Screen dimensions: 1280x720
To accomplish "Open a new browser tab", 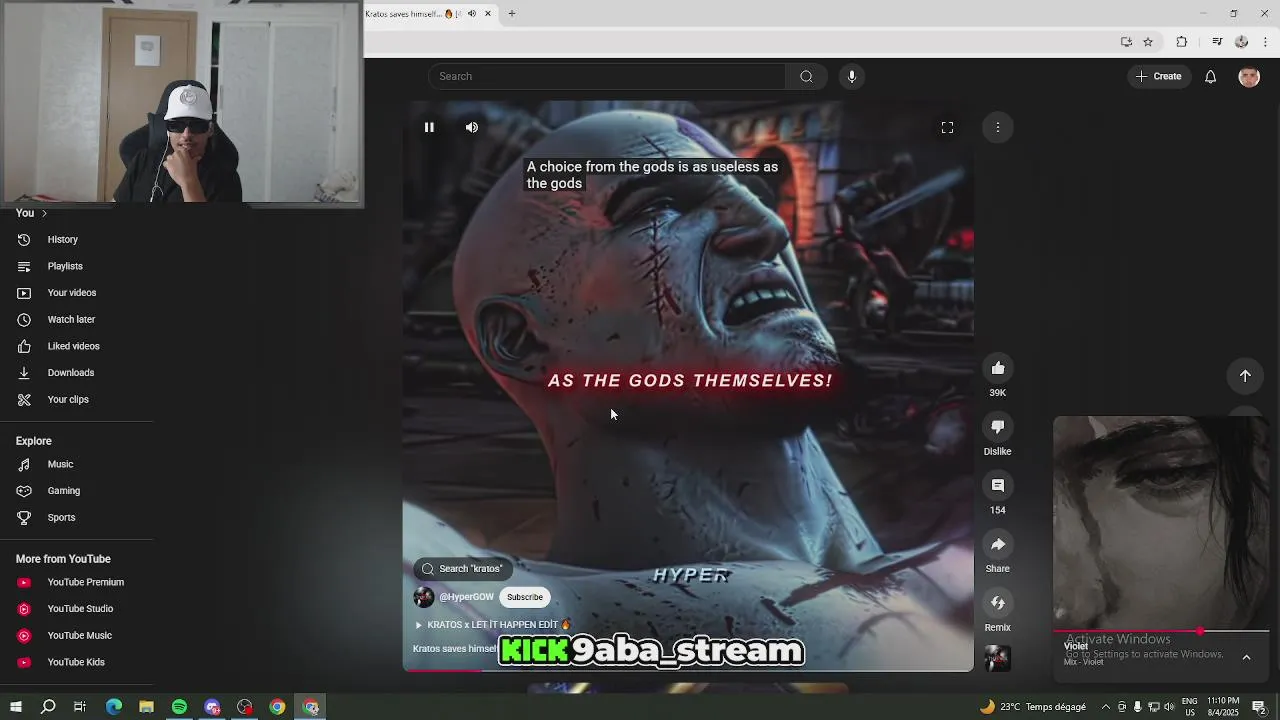I will pos(511,13).
